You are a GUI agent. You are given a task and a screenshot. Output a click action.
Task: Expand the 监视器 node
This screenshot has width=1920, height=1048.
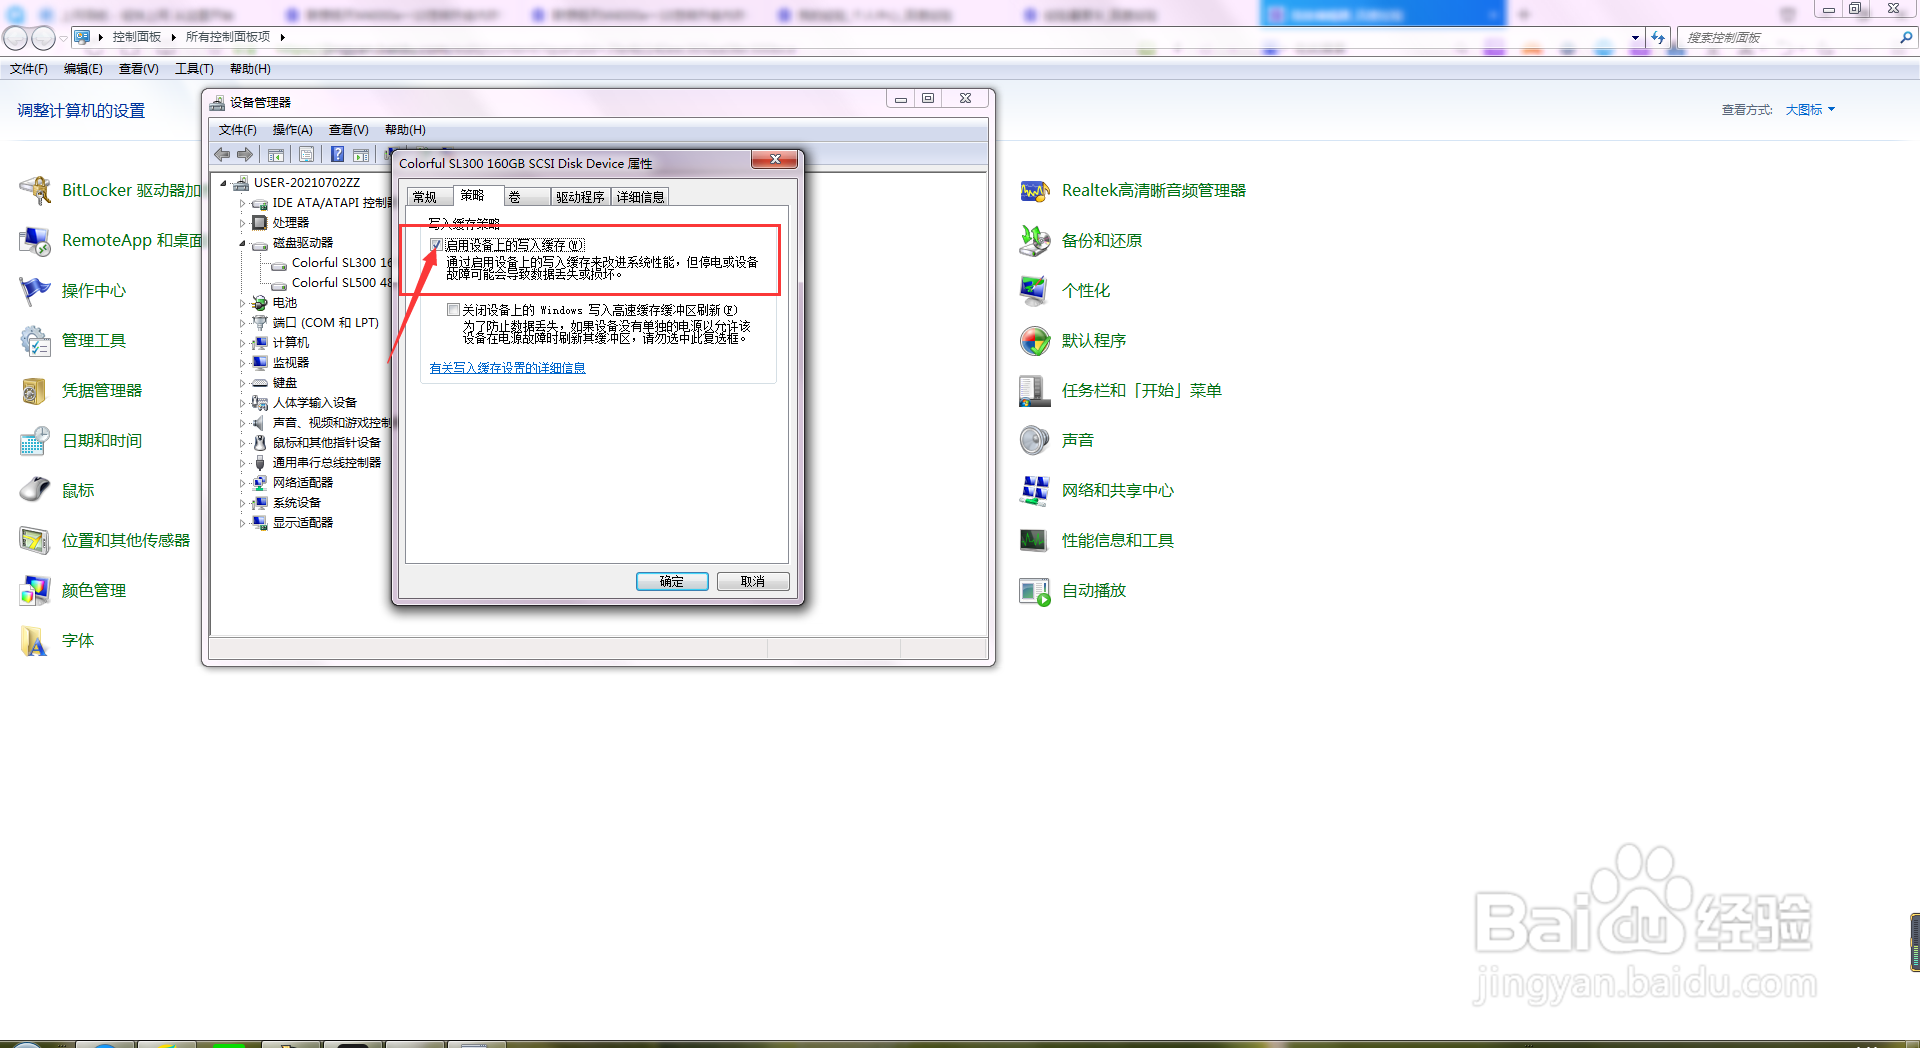coord(243,363)
